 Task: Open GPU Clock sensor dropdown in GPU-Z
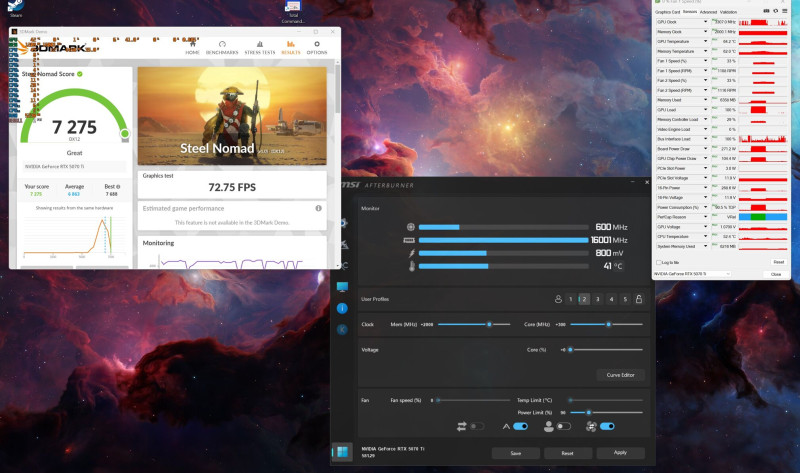[x=705, y=22]
